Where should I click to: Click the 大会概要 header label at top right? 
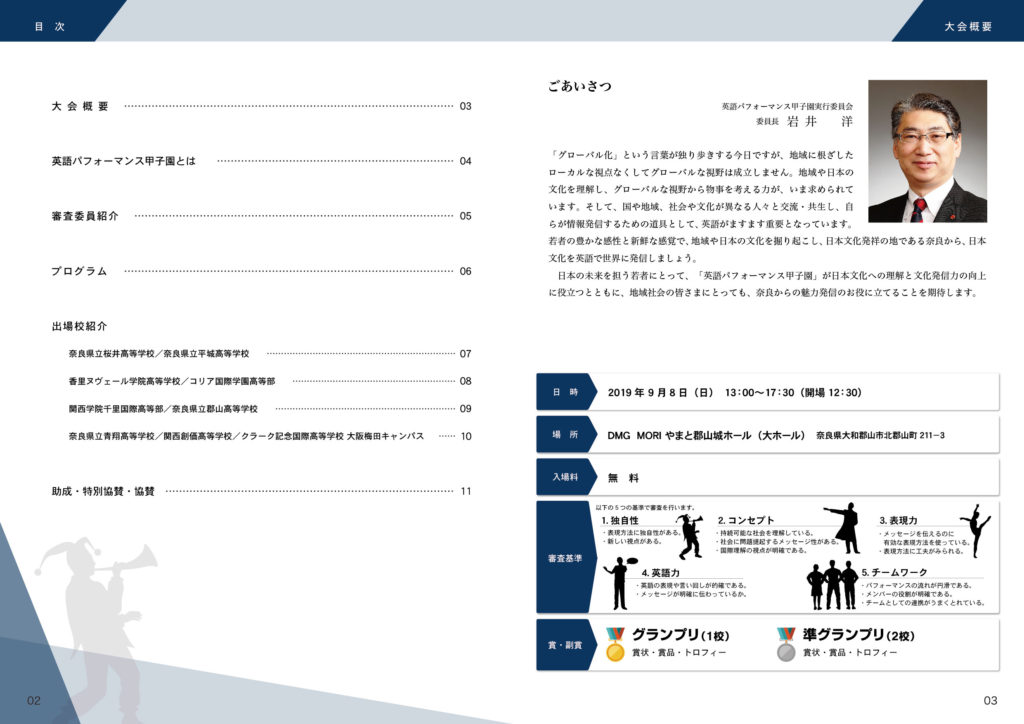pyautogui.click(x=968, y=27)
